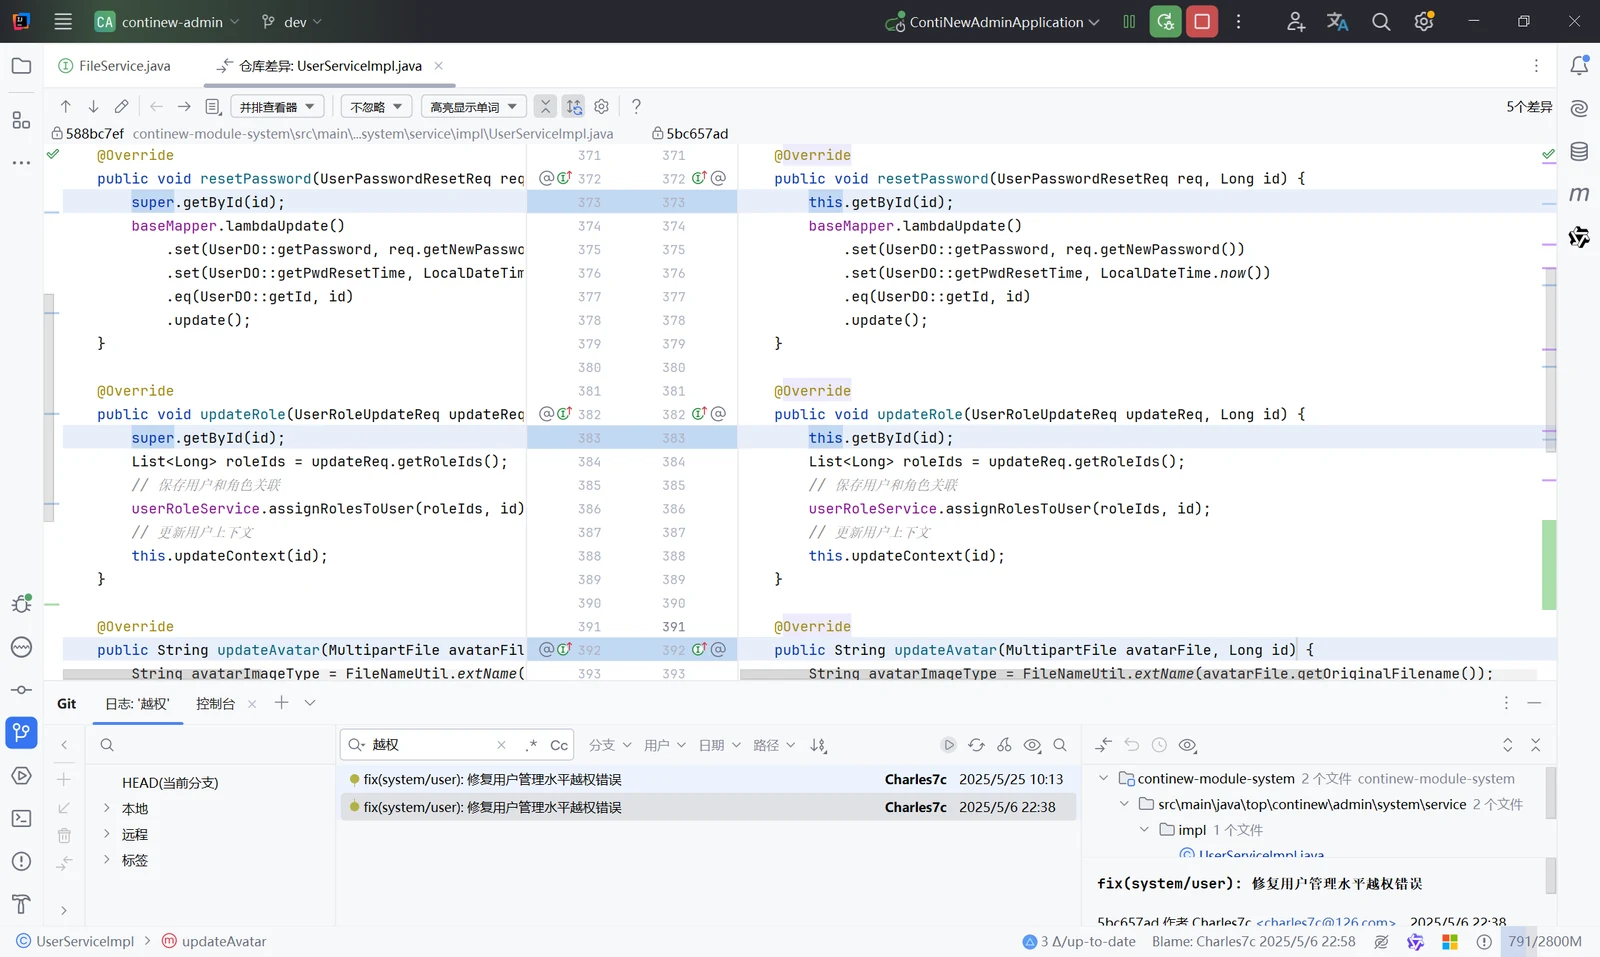Open the Terminal tool window icon

click(x=21, y=819)
